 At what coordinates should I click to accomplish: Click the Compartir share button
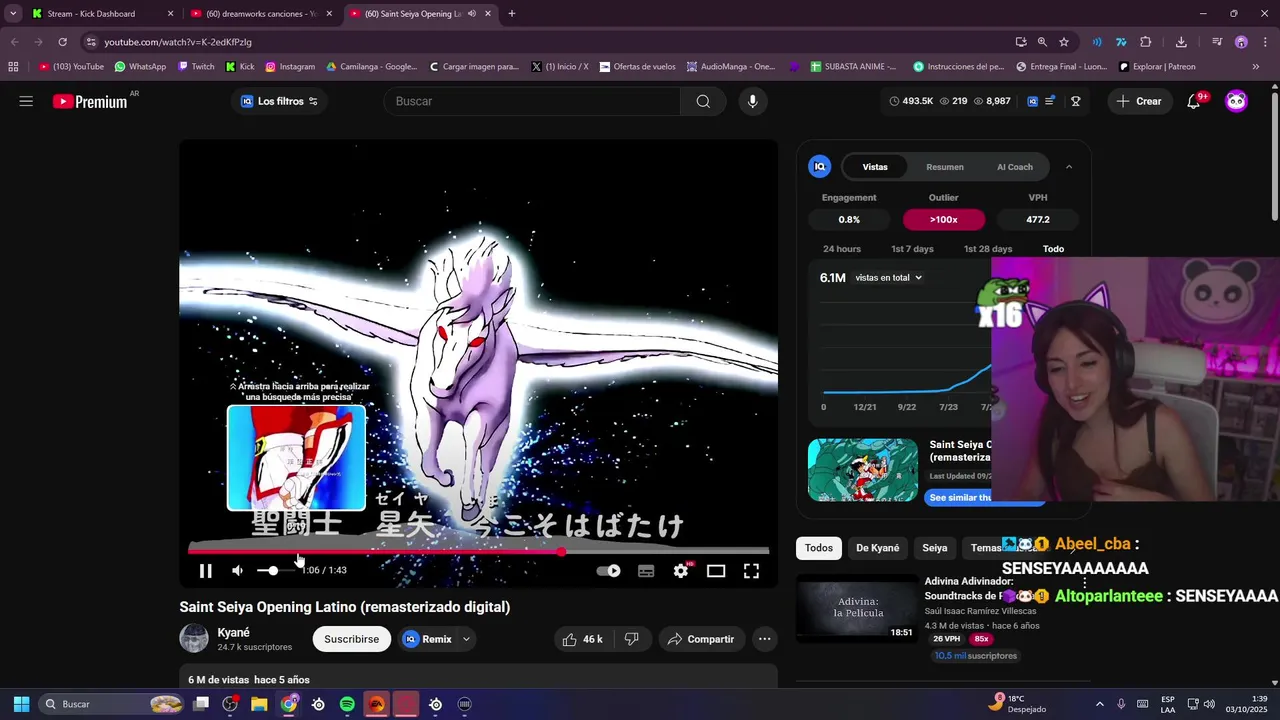coord(701,639)
